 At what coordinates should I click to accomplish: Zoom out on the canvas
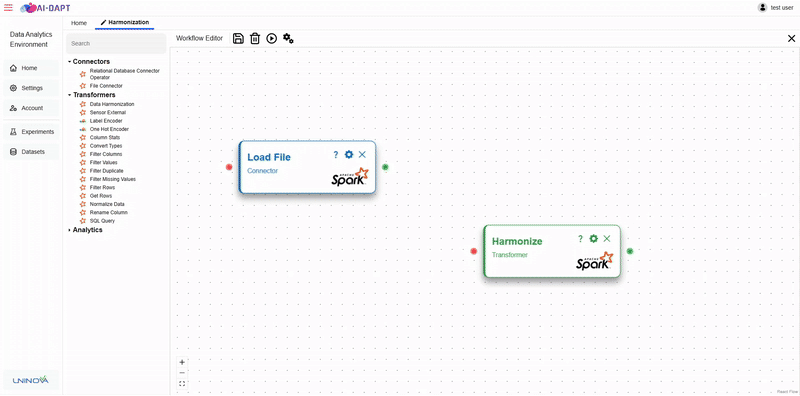182,373
